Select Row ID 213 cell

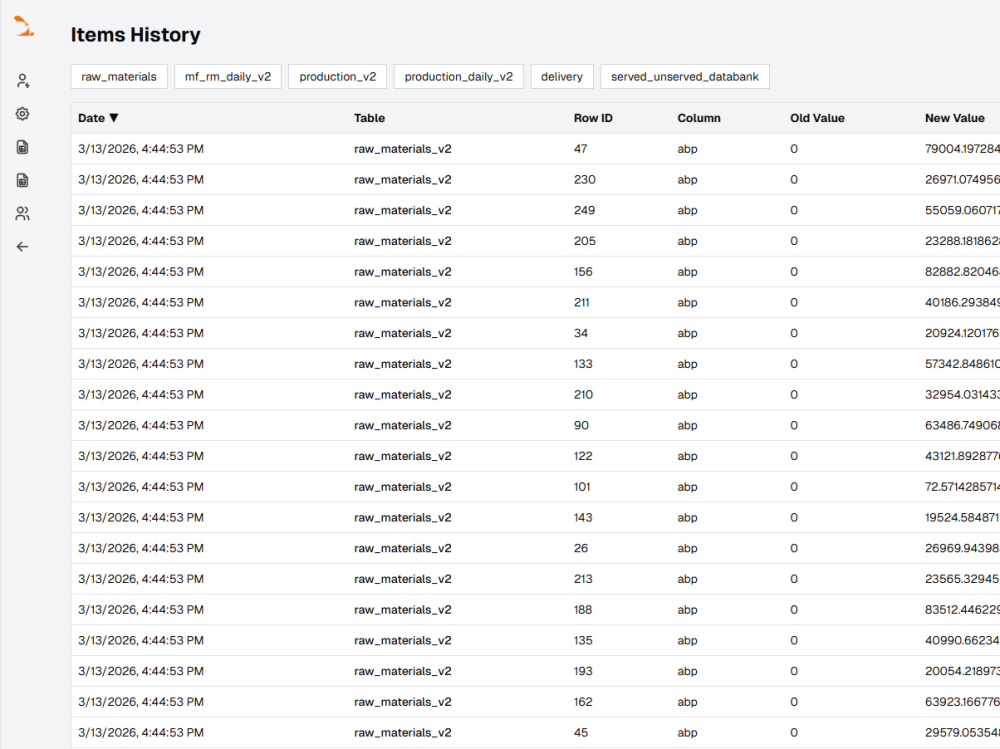583,579
